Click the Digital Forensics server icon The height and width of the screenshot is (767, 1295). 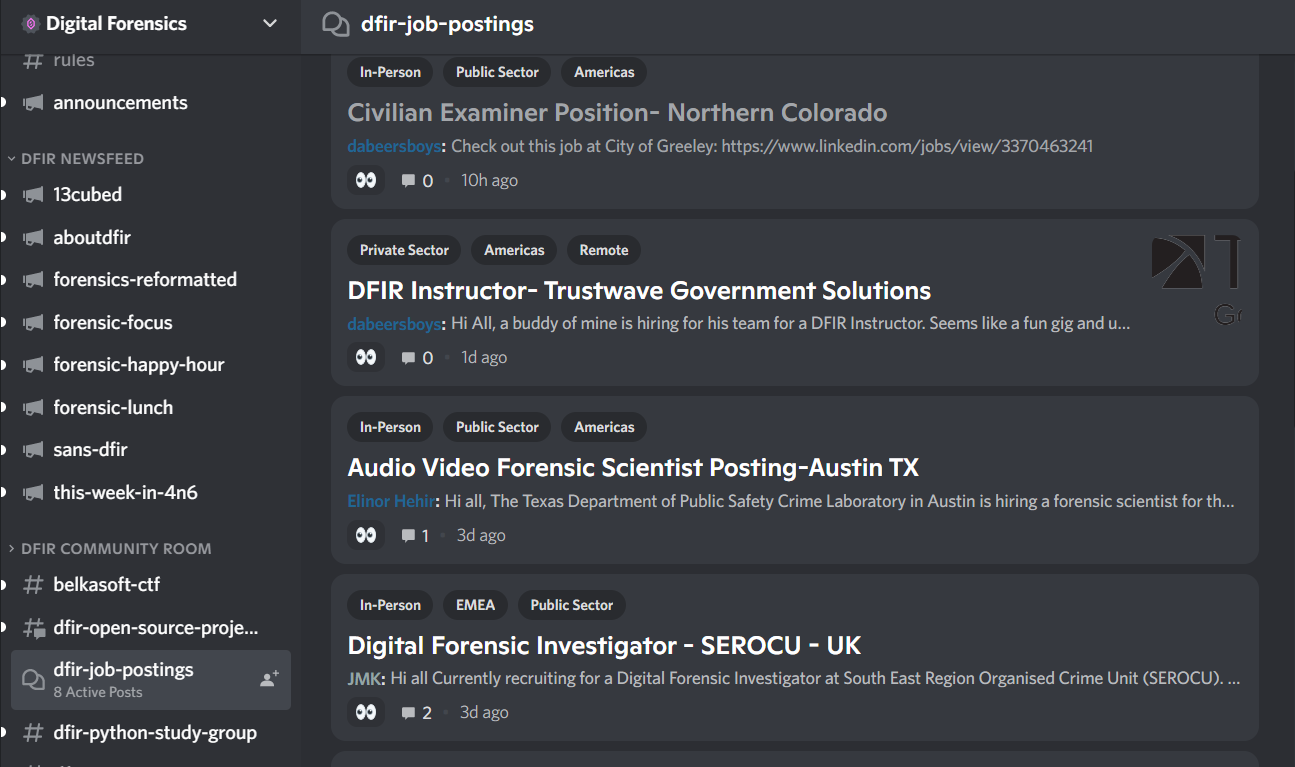31,24
